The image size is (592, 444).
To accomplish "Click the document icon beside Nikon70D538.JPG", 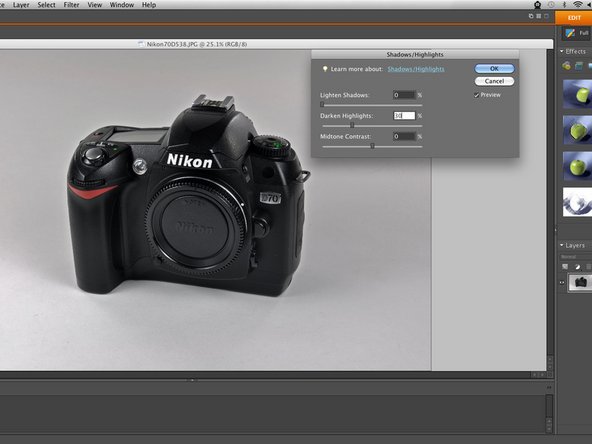I will [141, 44].
